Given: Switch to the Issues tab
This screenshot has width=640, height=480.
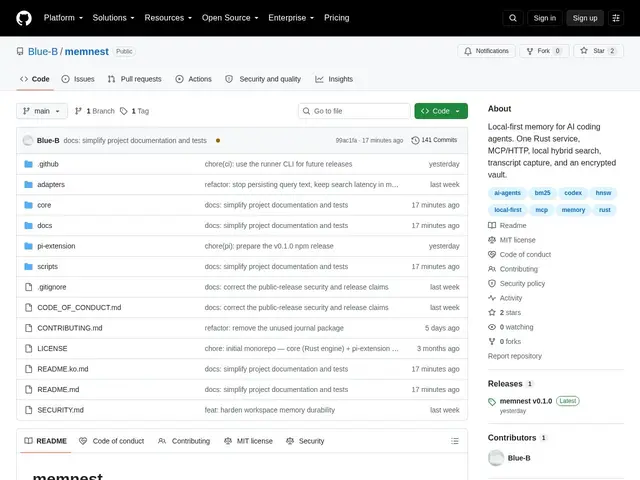Looking at the screenshot, I should coord(78,79).
